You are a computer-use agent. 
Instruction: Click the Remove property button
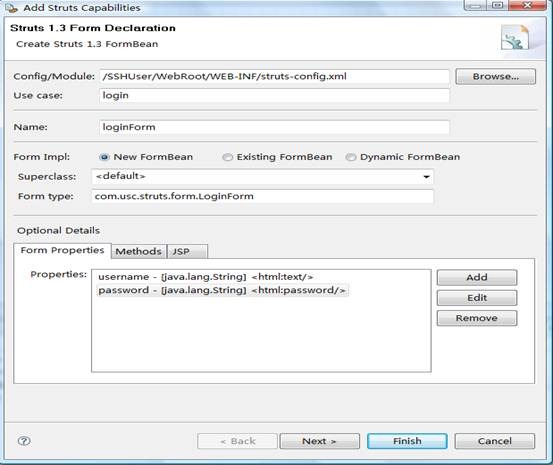[477, 318]
